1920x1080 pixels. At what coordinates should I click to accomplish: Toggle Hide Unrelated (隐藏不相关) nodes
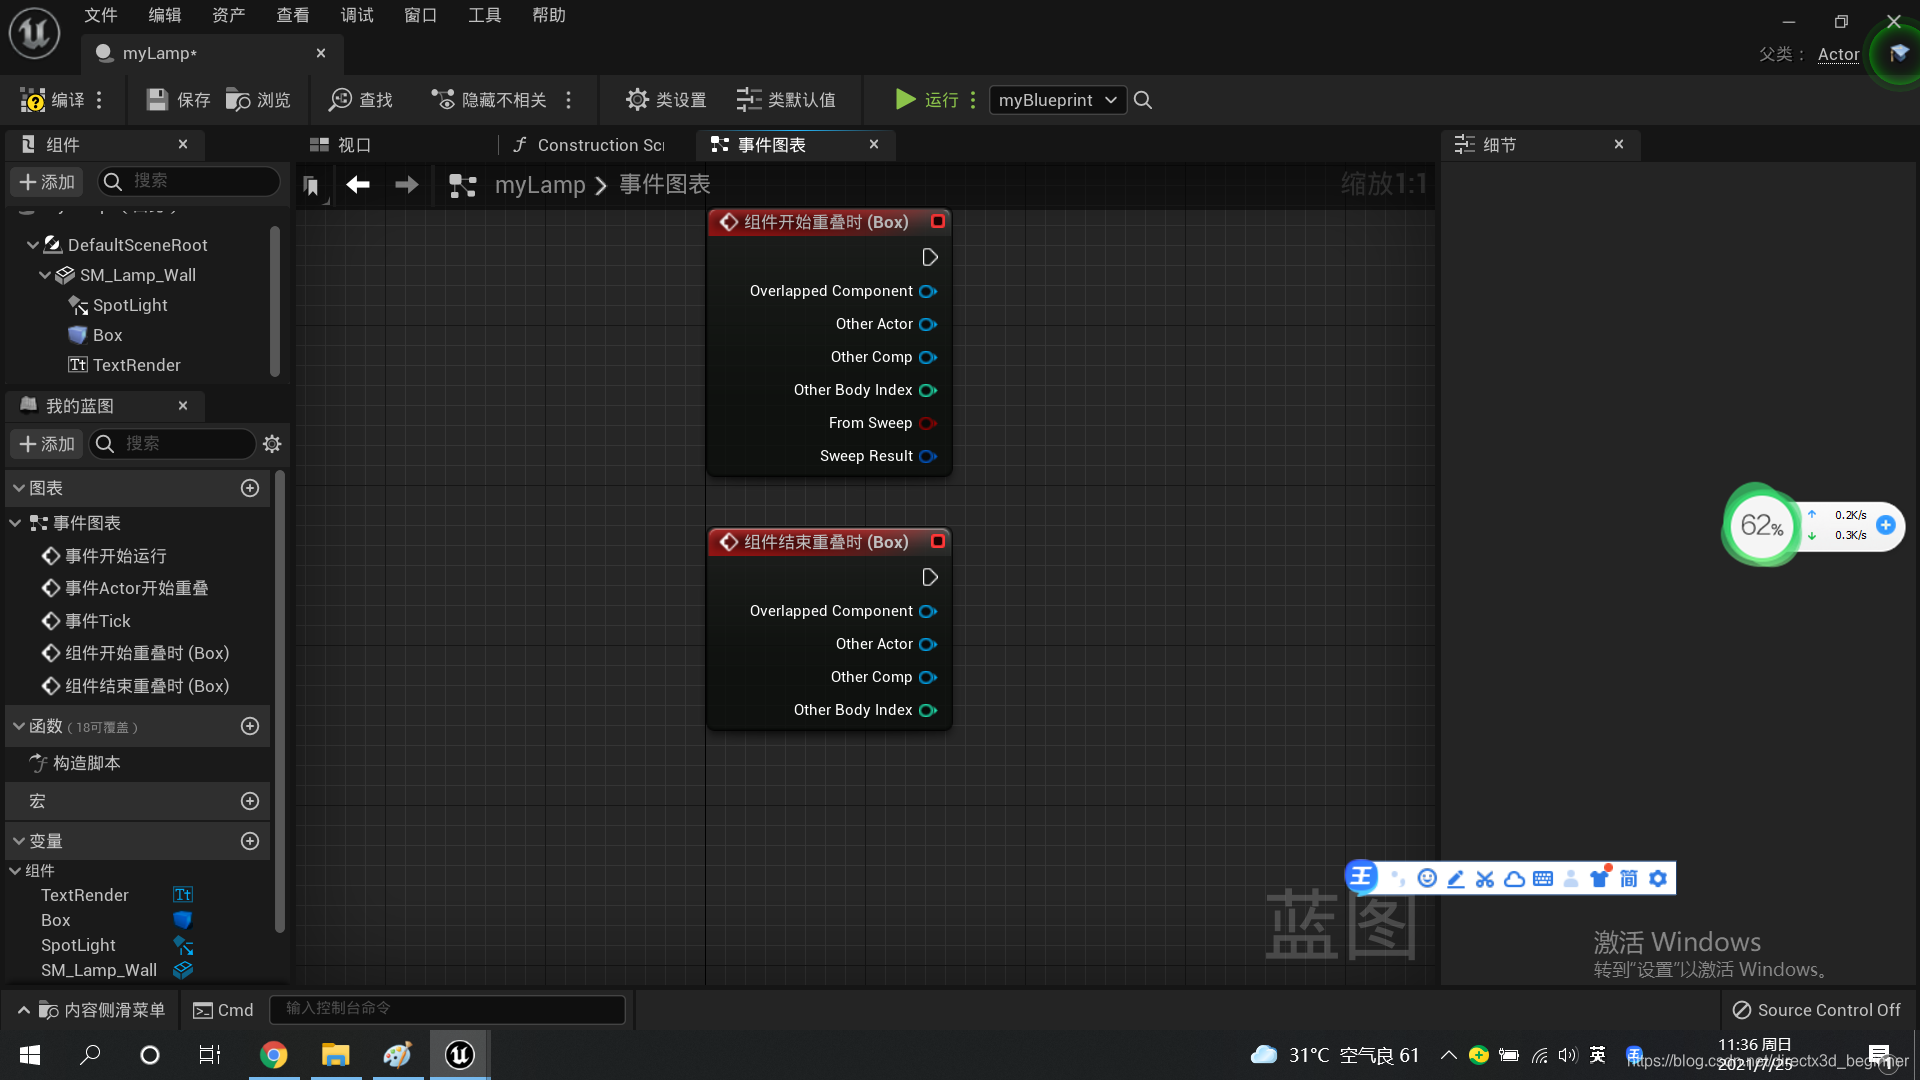pyautogui.click(x=443, y=100)
